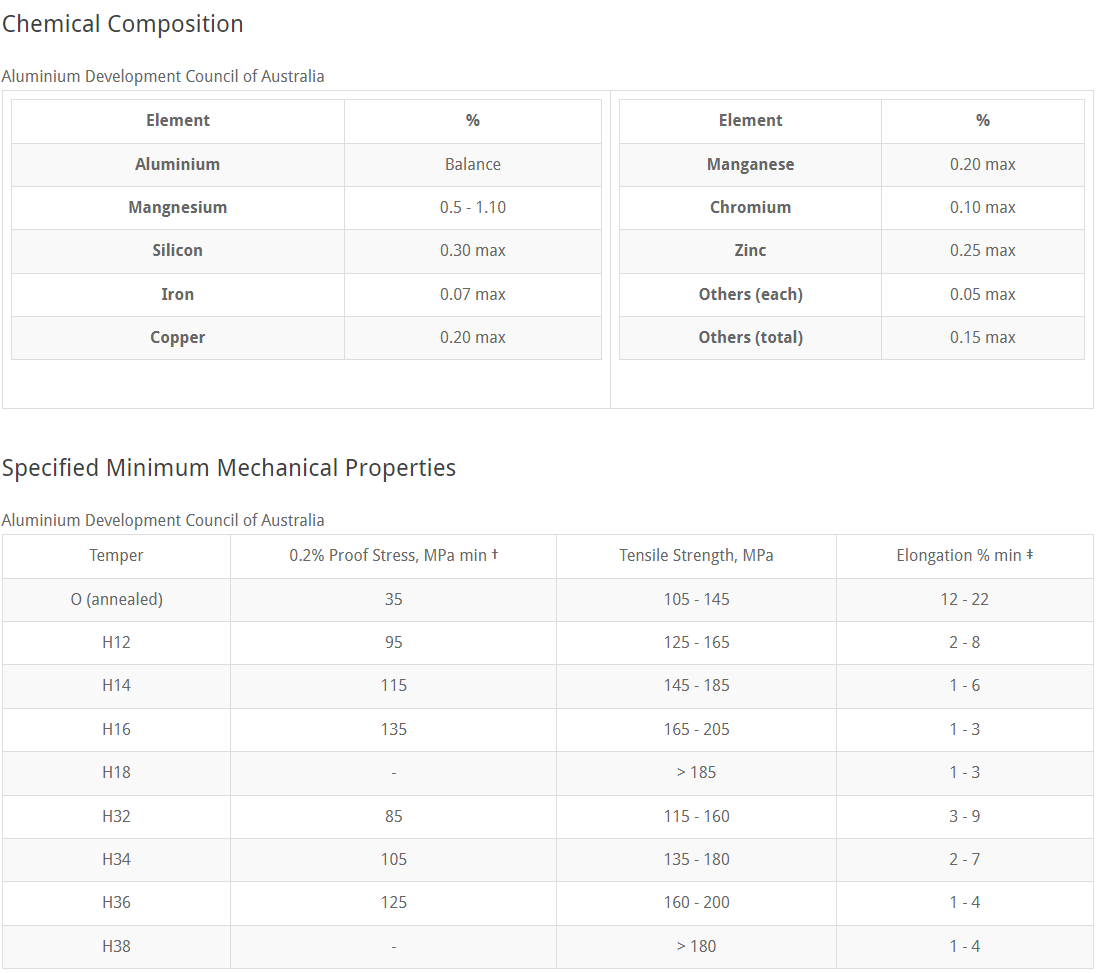Click the Chemical Composition heading
The image size is (1097, 973).
coord(123,24)
